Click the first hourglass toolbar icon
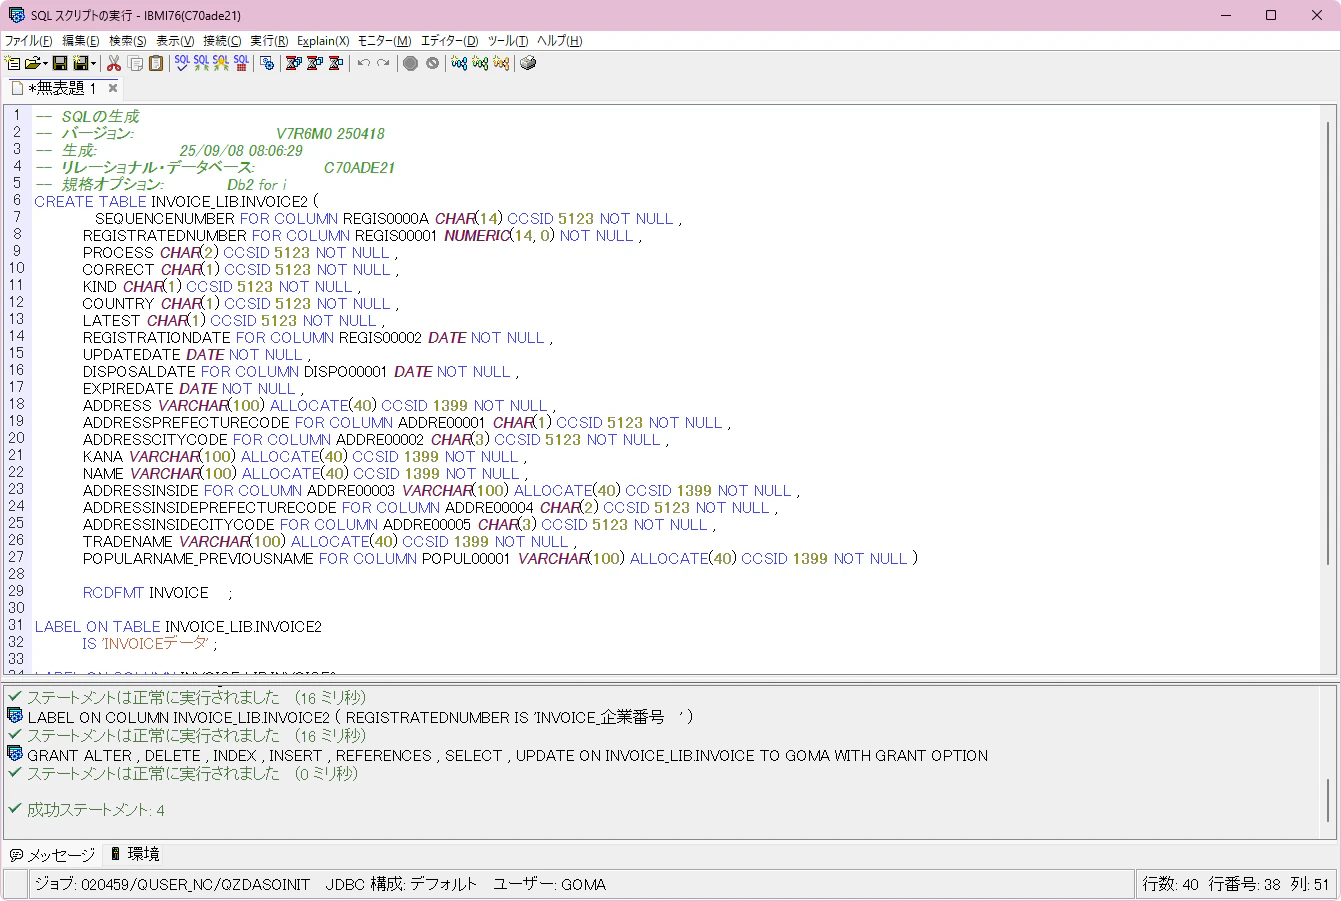Viewport: 1341px width, 901px height. tap(294, 63)
